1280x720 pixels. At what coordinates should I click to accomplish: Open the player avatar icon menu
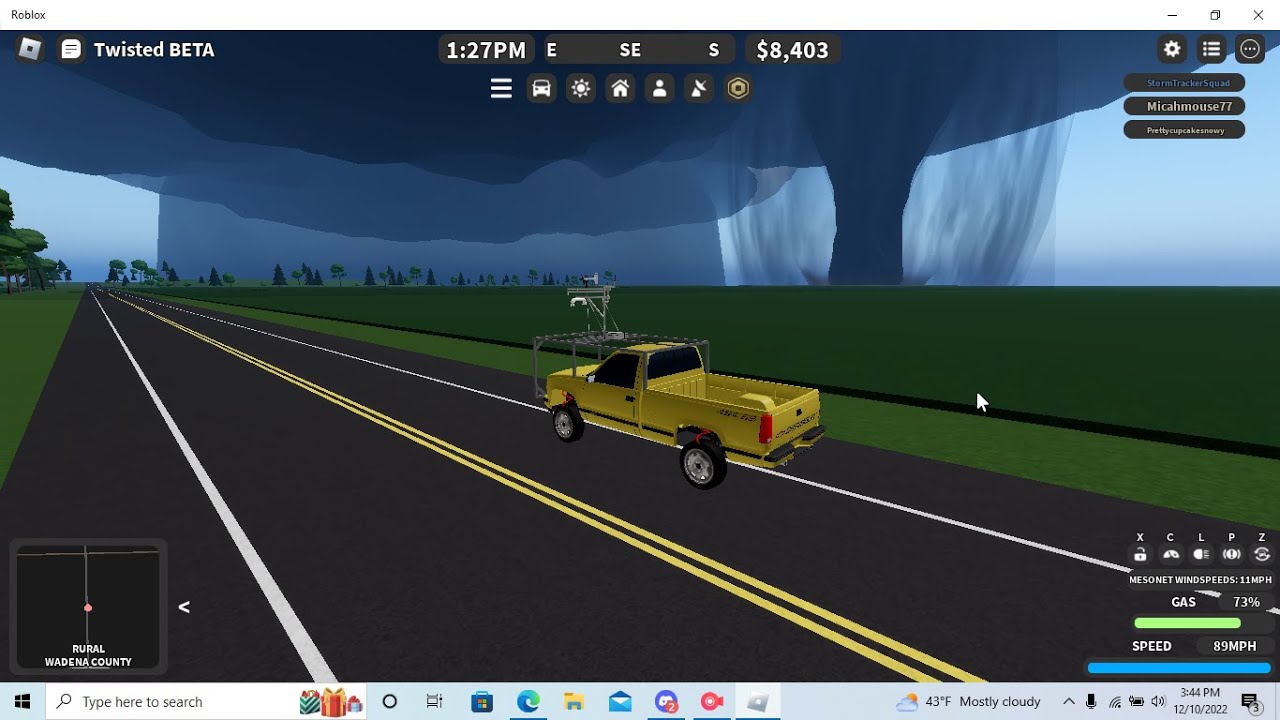660,89
